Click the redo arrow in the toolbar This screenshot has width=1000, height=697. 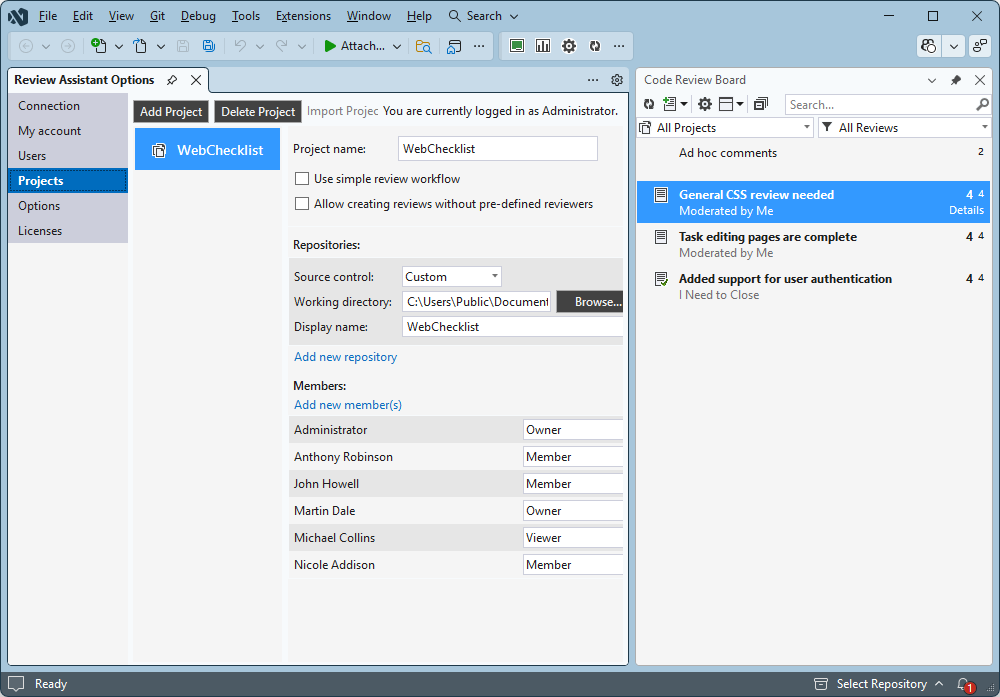pyautogui.click(x=281, y=46)
